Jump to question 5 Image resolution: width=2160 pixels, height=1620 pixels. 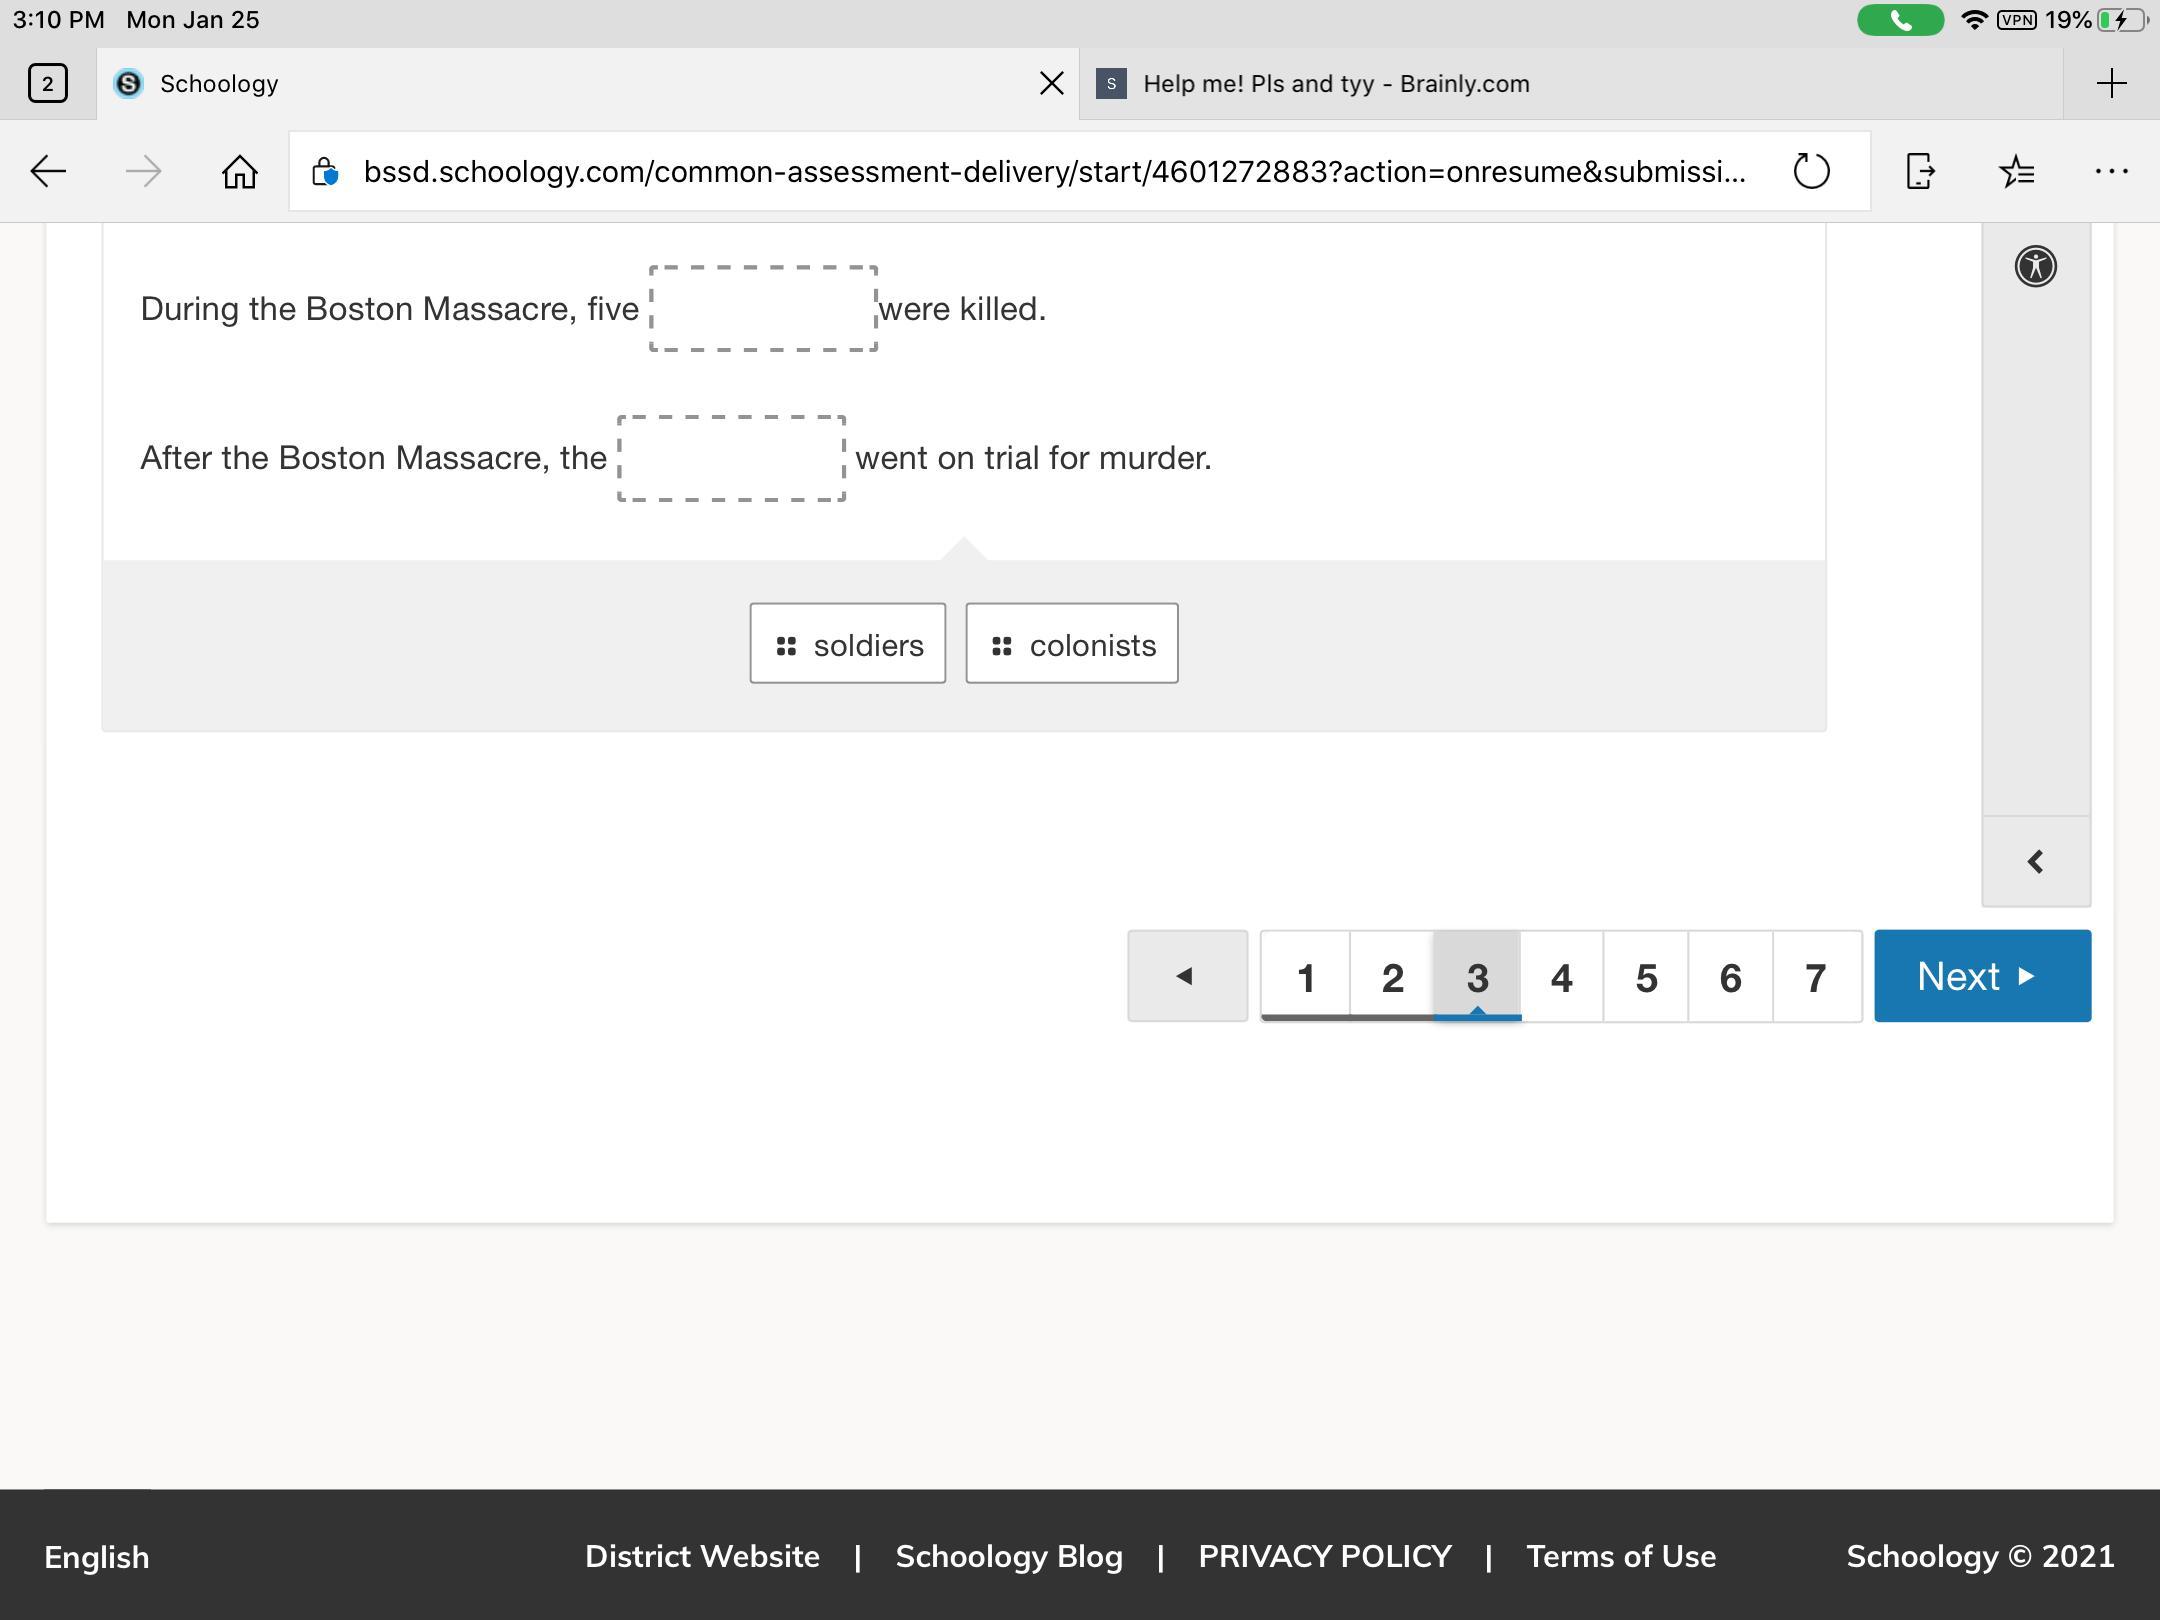tap(1646, 977)
